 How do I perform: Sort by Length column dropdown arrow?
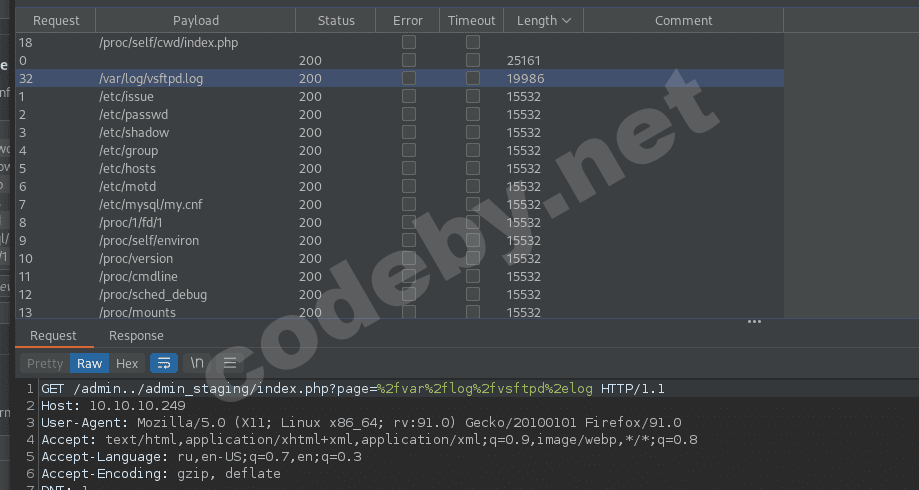pos(566,21)
